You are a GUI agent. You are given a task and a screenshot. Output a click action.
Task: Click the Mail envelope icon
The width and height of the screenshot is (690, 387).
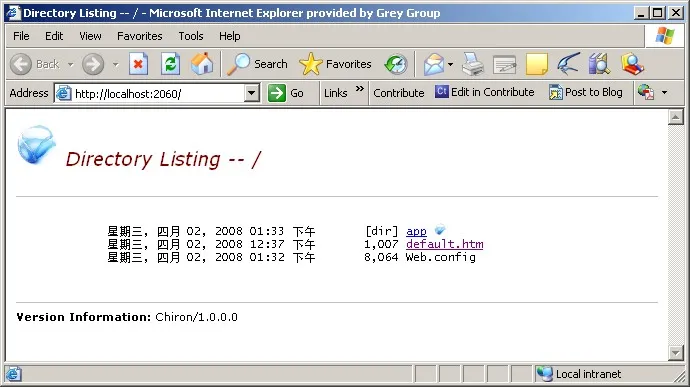[x=434, y=64]
